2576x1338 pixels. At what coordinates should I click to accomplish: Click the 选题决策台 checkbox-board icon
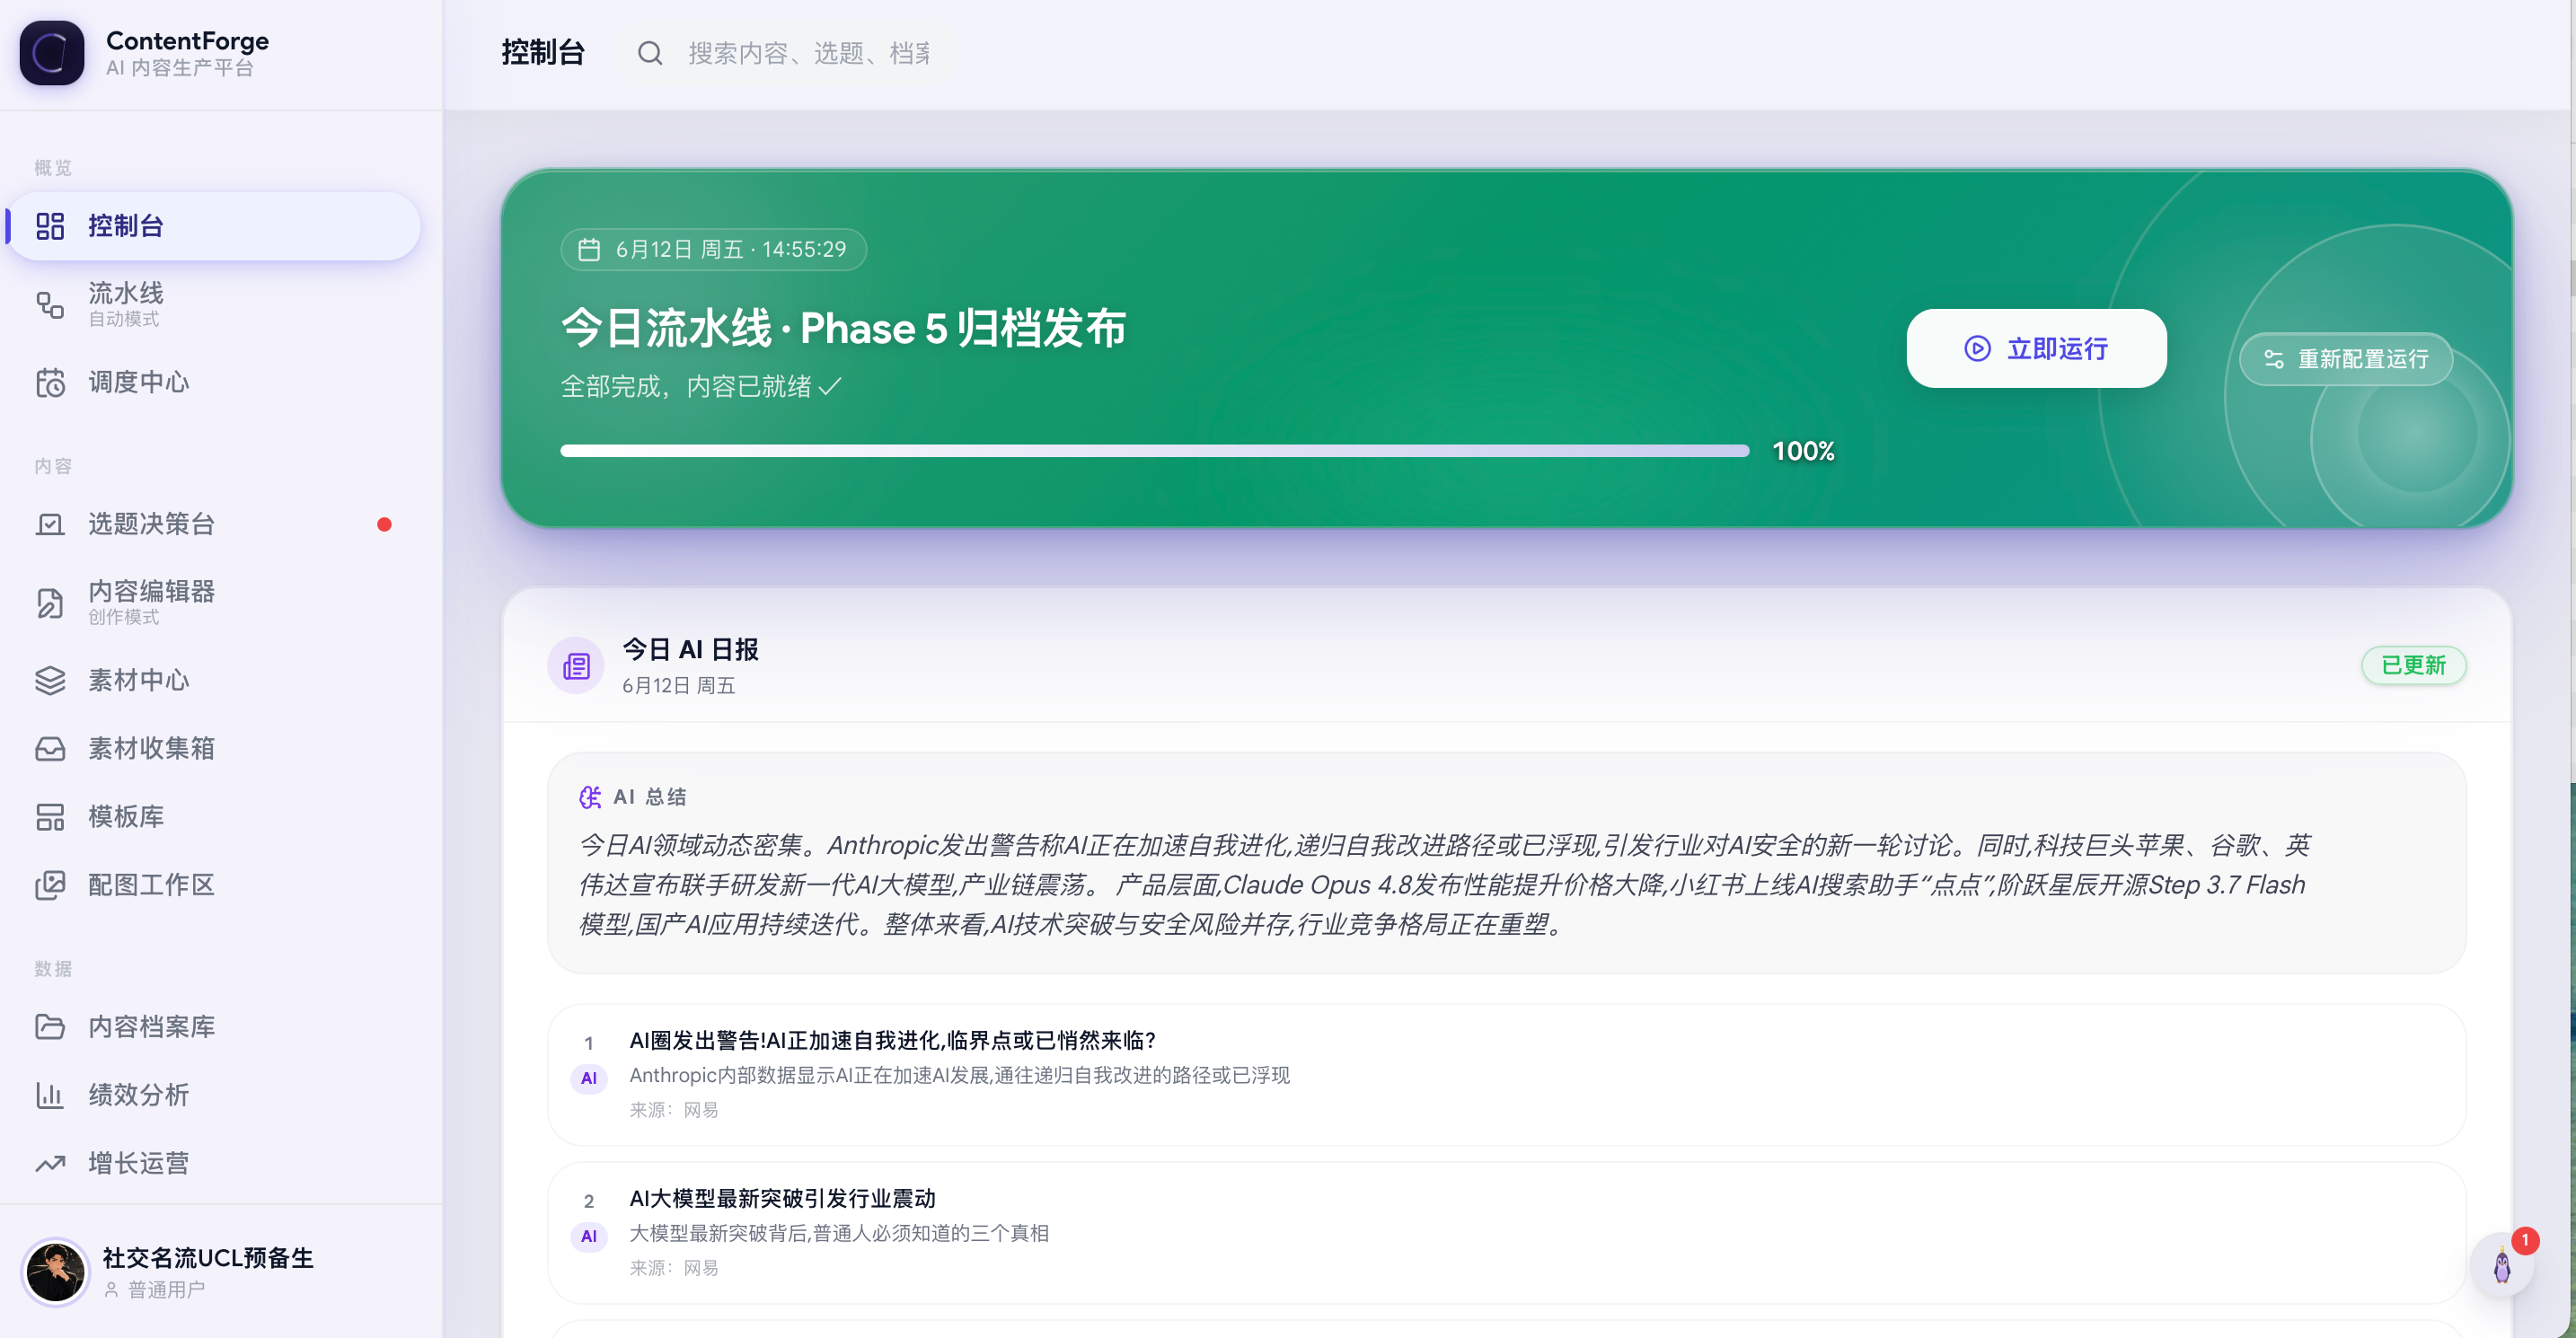50,524
